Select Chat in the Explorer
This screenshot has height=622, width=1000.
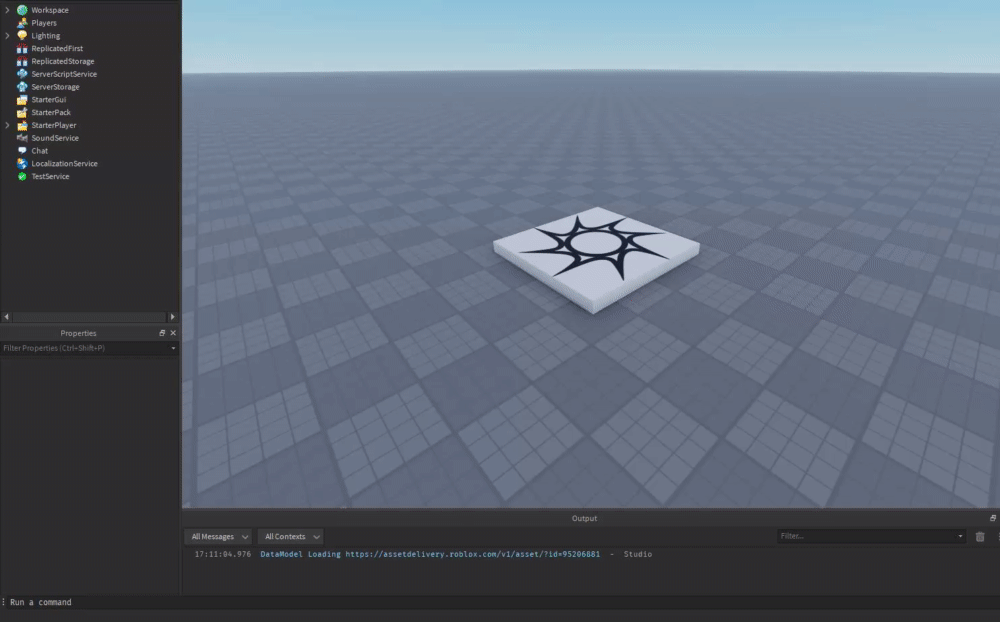pyautogui.click(x=40, y=151)
